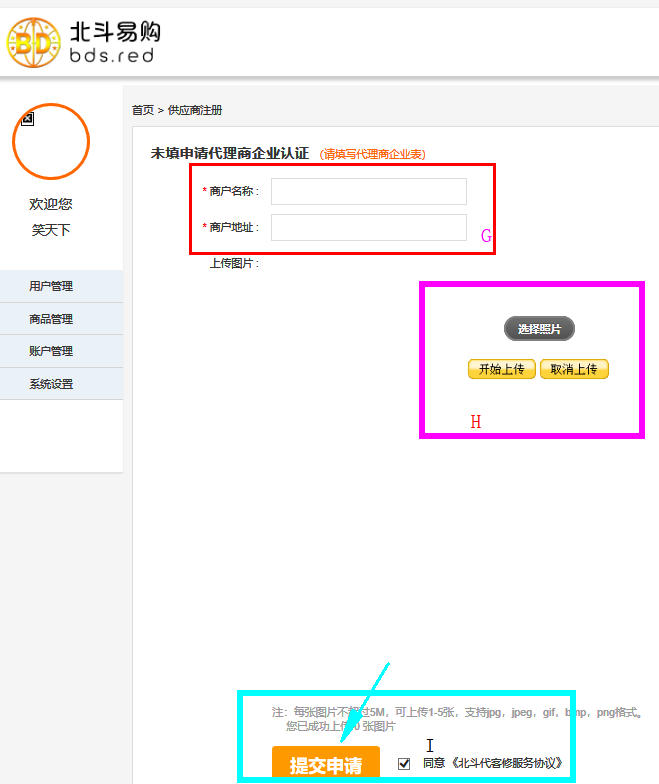Click the username 笑天下
The image size is (659, 784).
tap(51, 230)
